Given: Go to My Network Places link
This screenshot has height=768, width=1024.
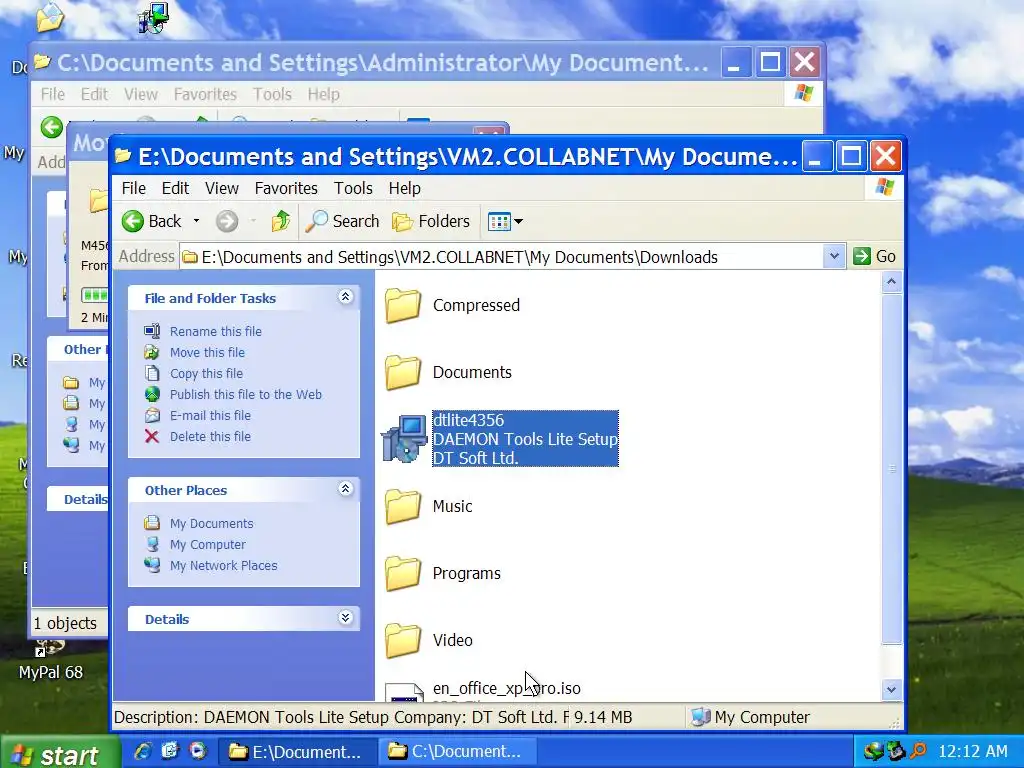Looking at the screenshot, I should [x=223, y=565].
